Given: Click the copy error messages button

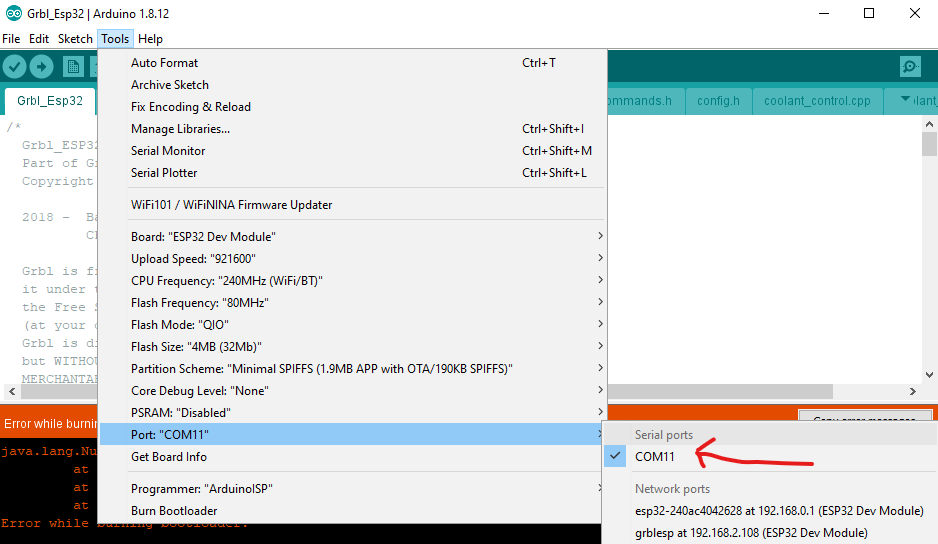Looking at the screenshot, I should tap(865, 415).
